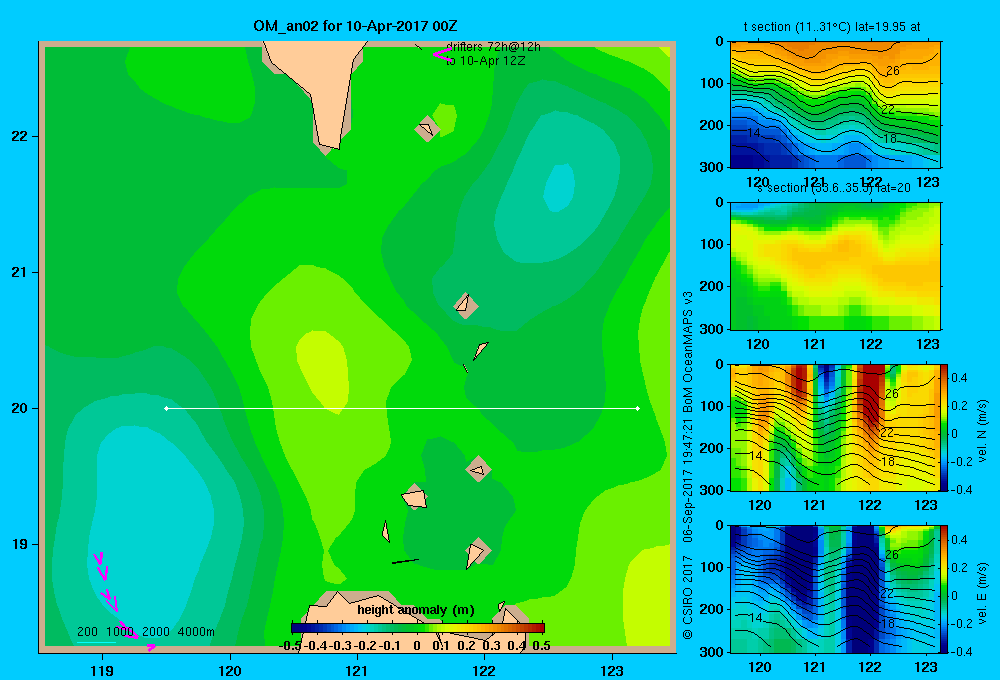Click the "300" depth label of the salinity section
Image resolution: width=1000 pixels, height=680 pixels.
(x=712, y=329)
